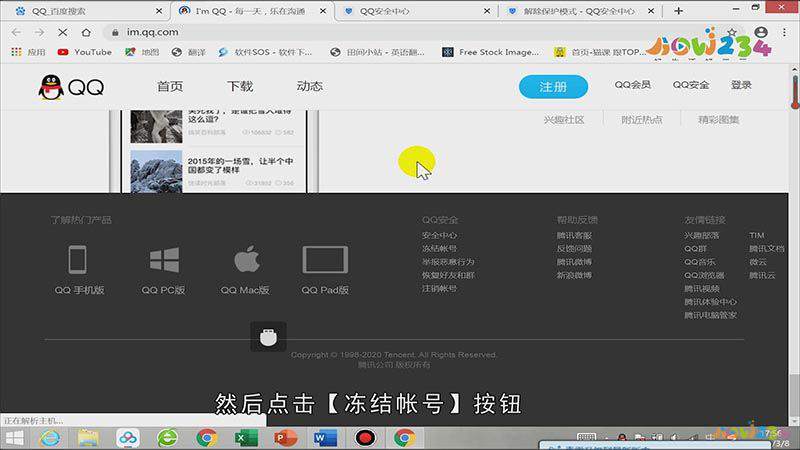Open the 新浪微博 link
The width and height of the screenshot is (800, 450).
[574, 275]
